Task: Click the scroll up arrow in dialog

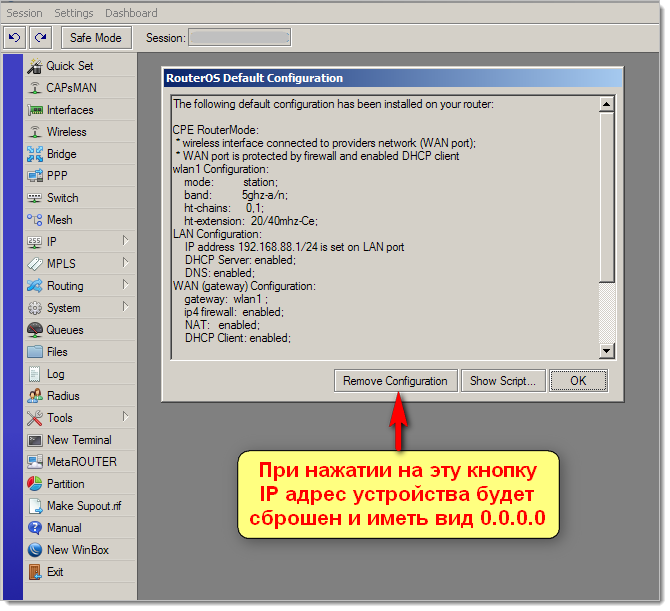Action: [607, 104]
